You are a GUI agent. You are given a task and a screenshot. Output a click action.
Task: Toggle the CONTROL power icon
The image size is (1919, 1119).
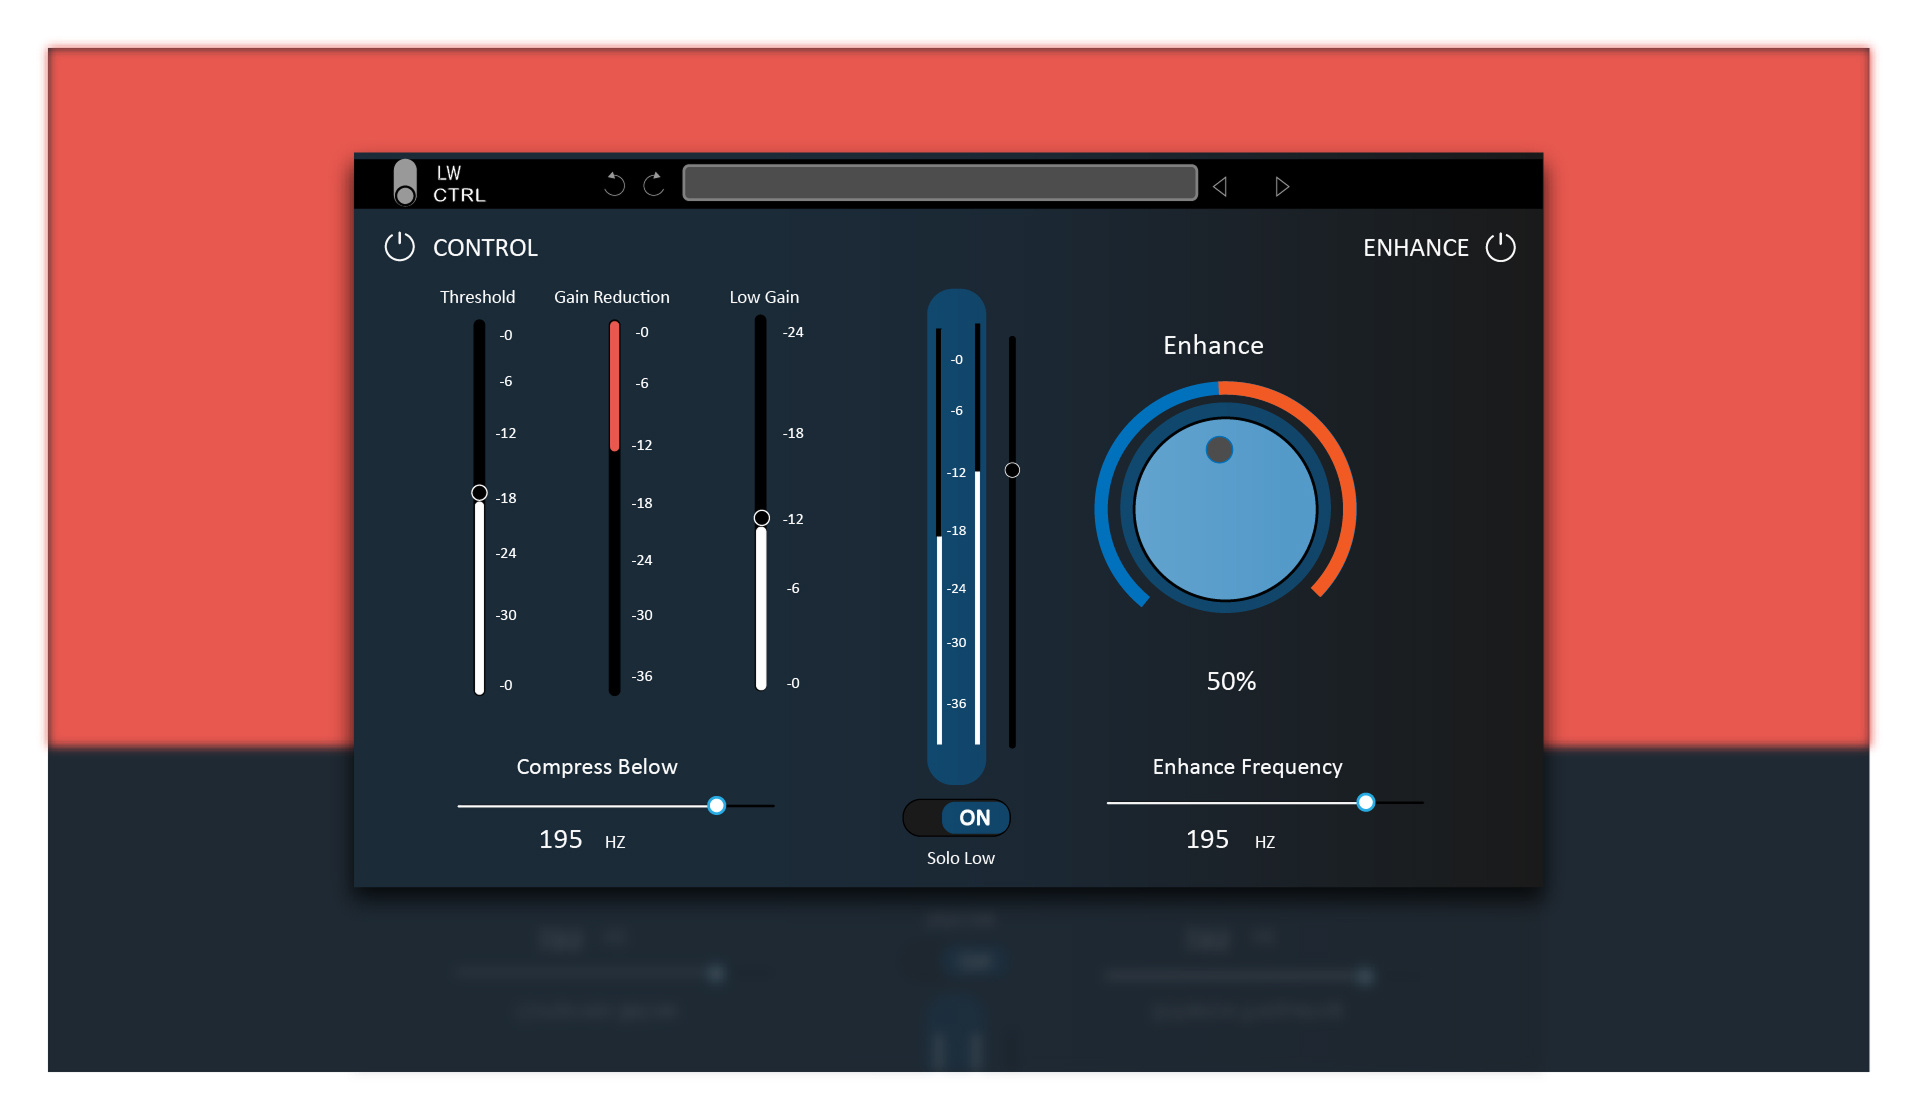[400, 247]
